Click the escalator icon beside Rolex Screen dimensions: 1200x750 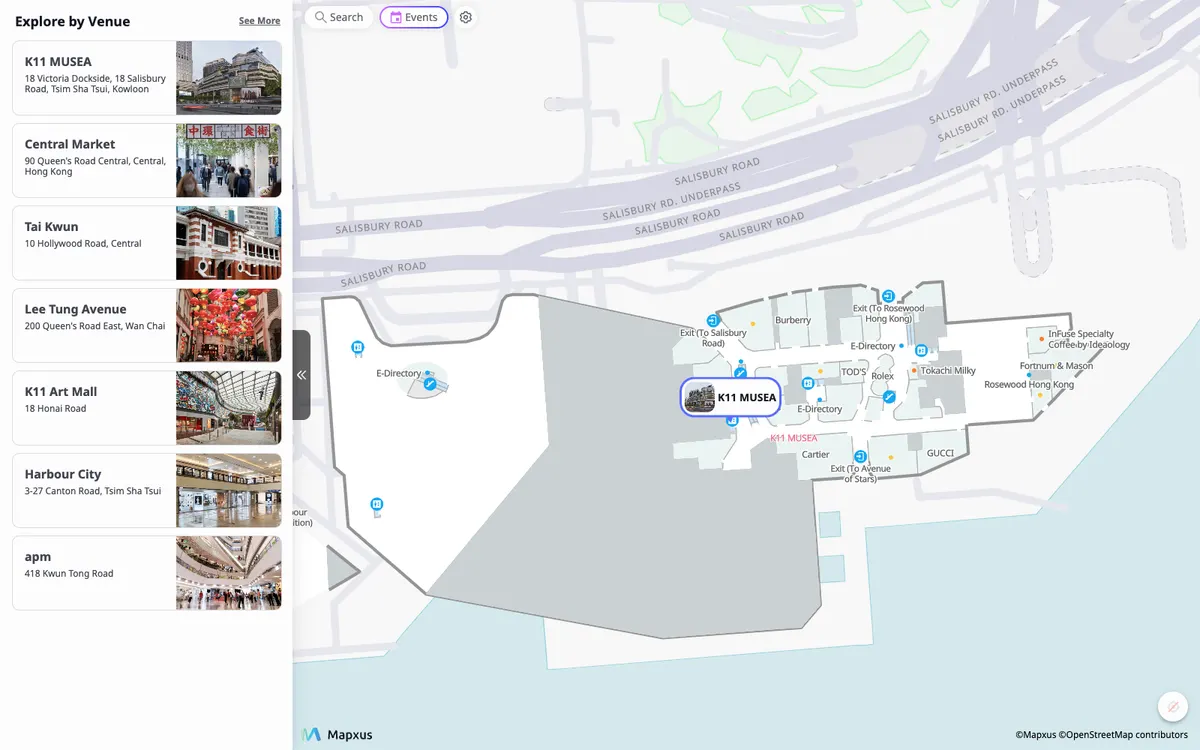(889, 397)
